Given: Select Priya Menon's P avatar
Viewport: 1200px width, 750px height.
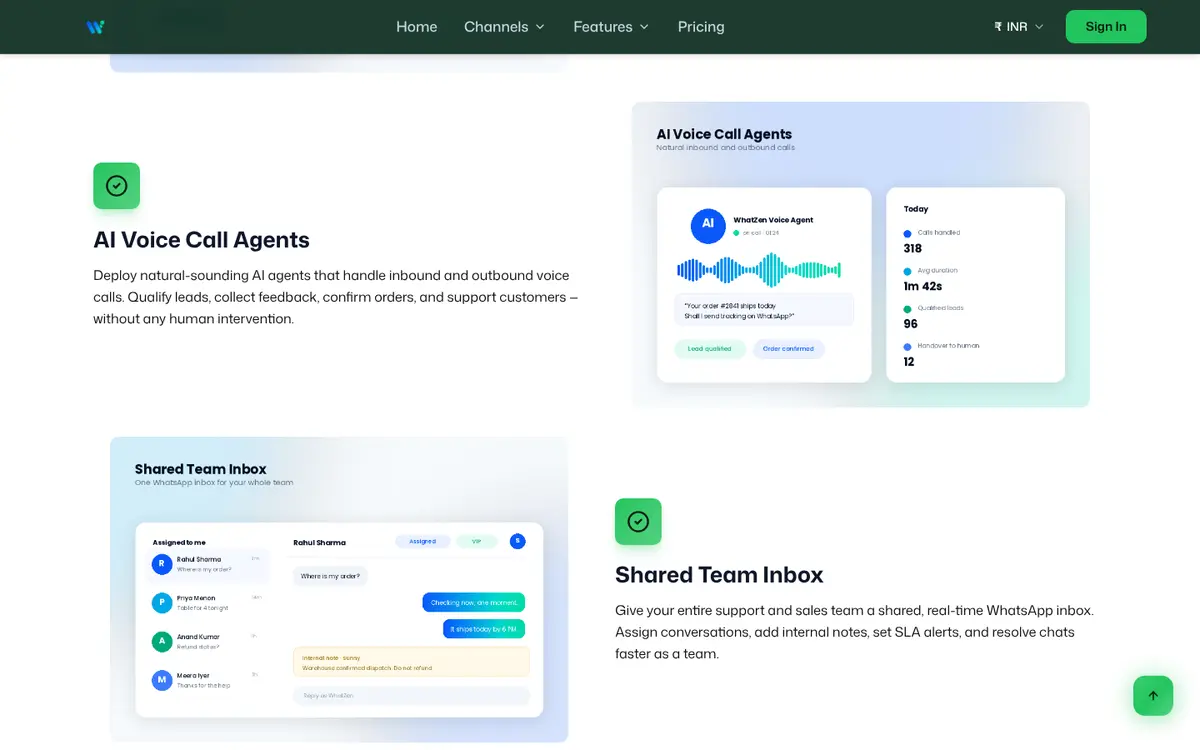Looking at the screenshot, I should pos(161,603).
